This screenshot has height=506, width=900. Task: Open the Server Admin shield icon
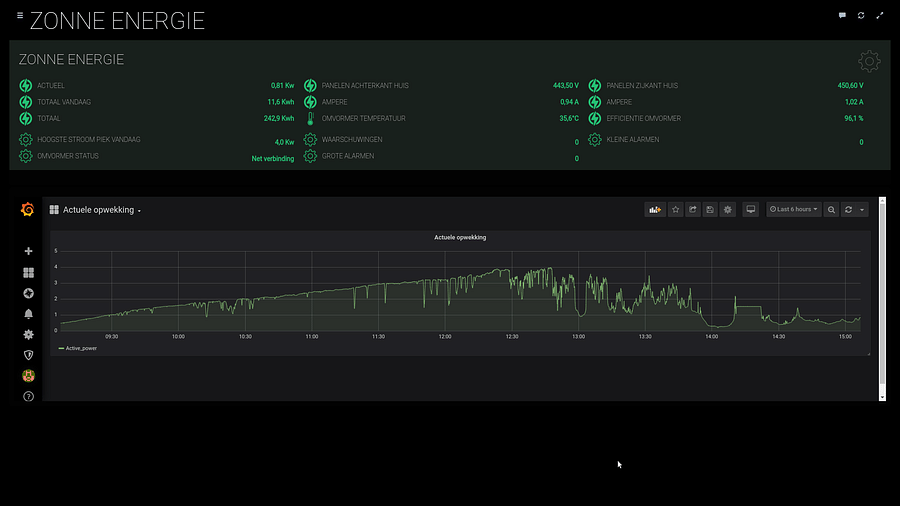point(28,355)
